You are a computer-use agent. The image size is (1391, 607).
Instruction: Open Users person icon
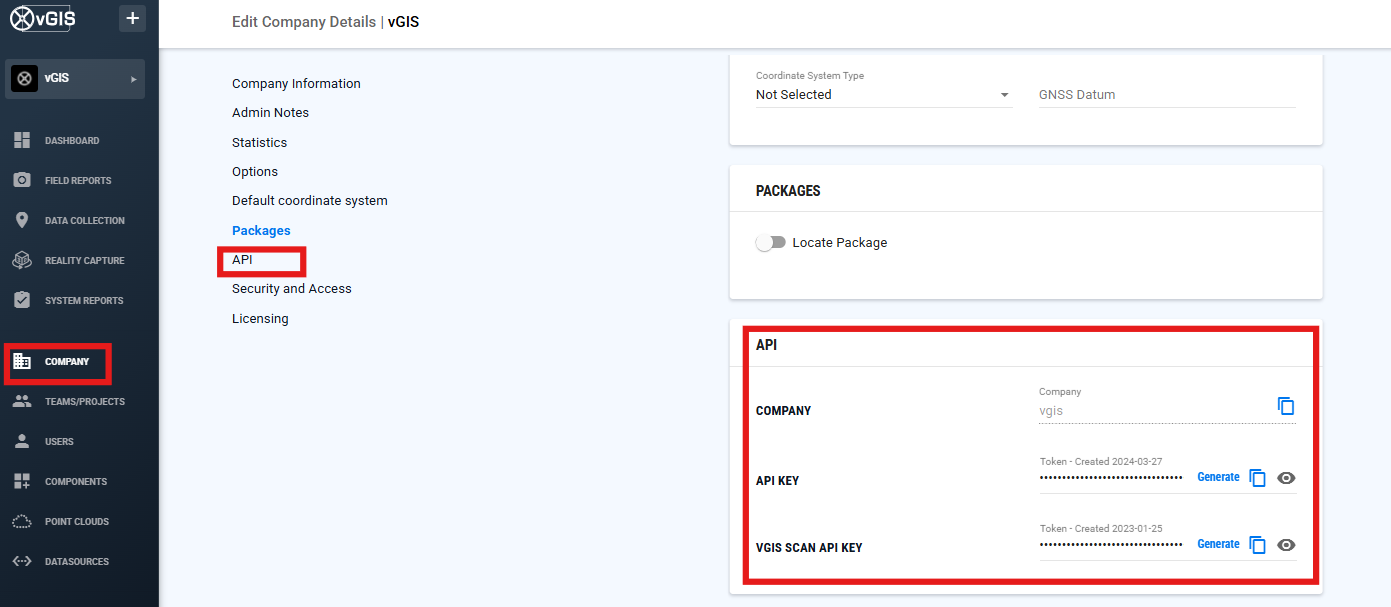[22, 441]
